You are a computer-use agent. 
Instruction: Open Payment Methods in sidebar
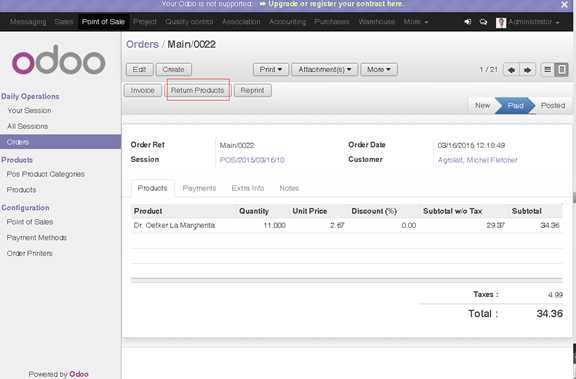pos(37,238)
